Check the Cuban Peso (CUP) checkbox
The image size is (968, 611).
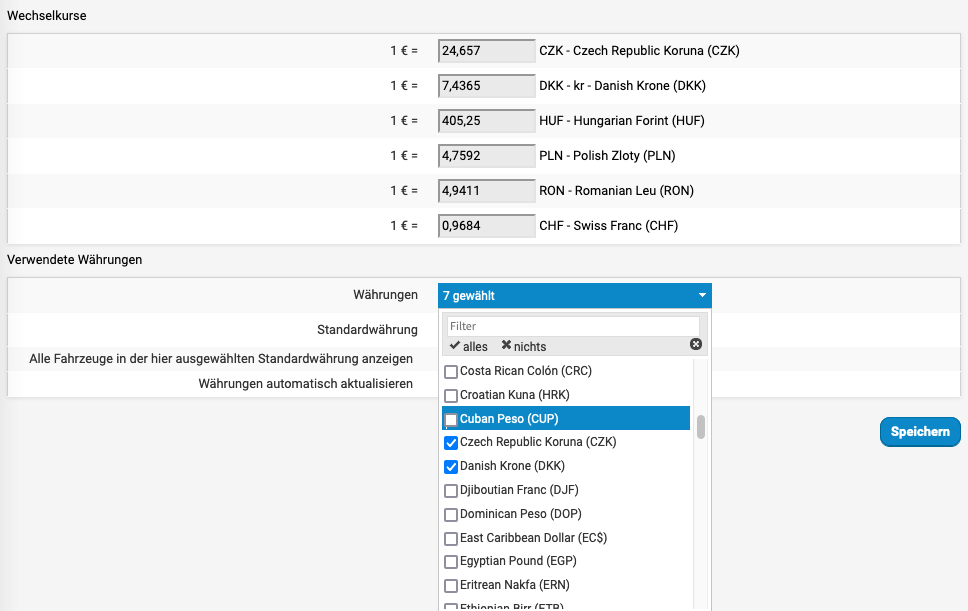pyautogui.click(x=452, y=419)
